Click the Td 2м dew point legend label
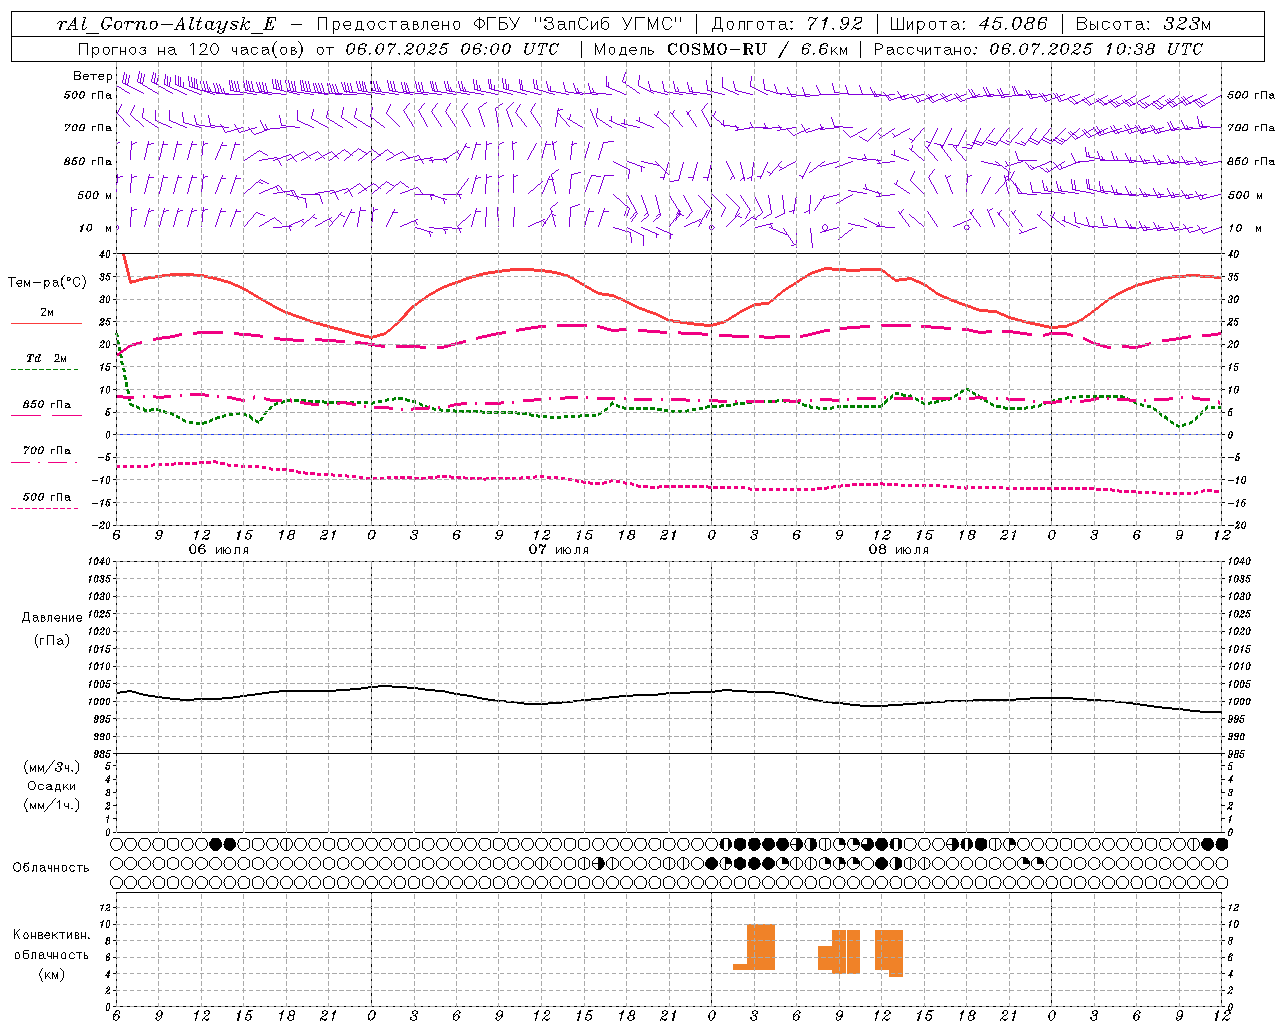The height and width of the screenshot is (1024, 1280). 47,358
